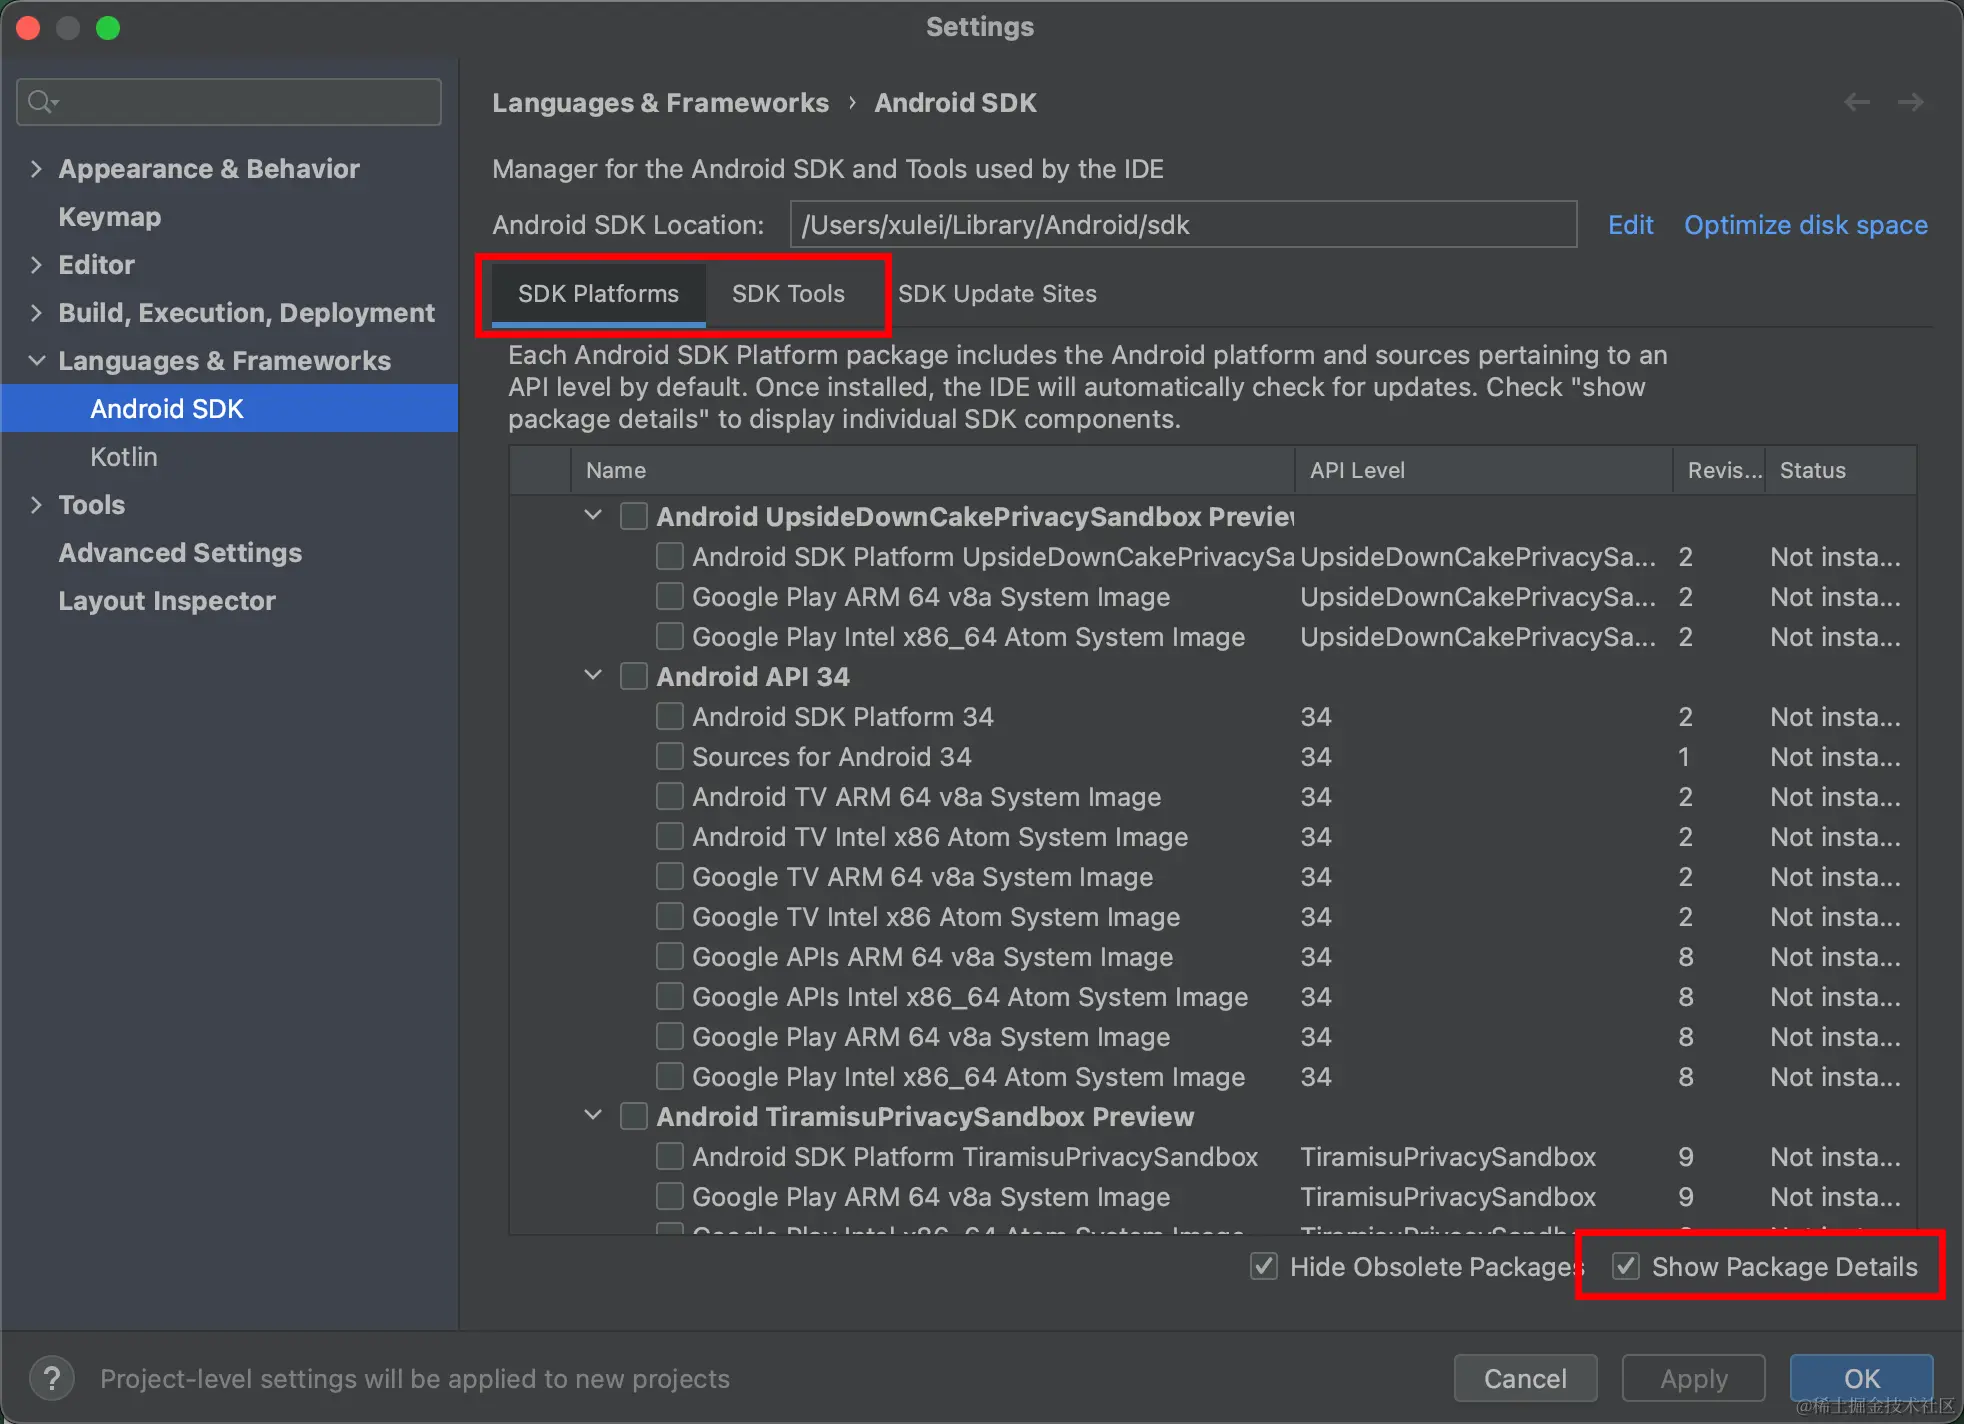This screenshot has height=1424, width=1964.
Task: Expand the Tools settings section
Action: pos(37,505)
